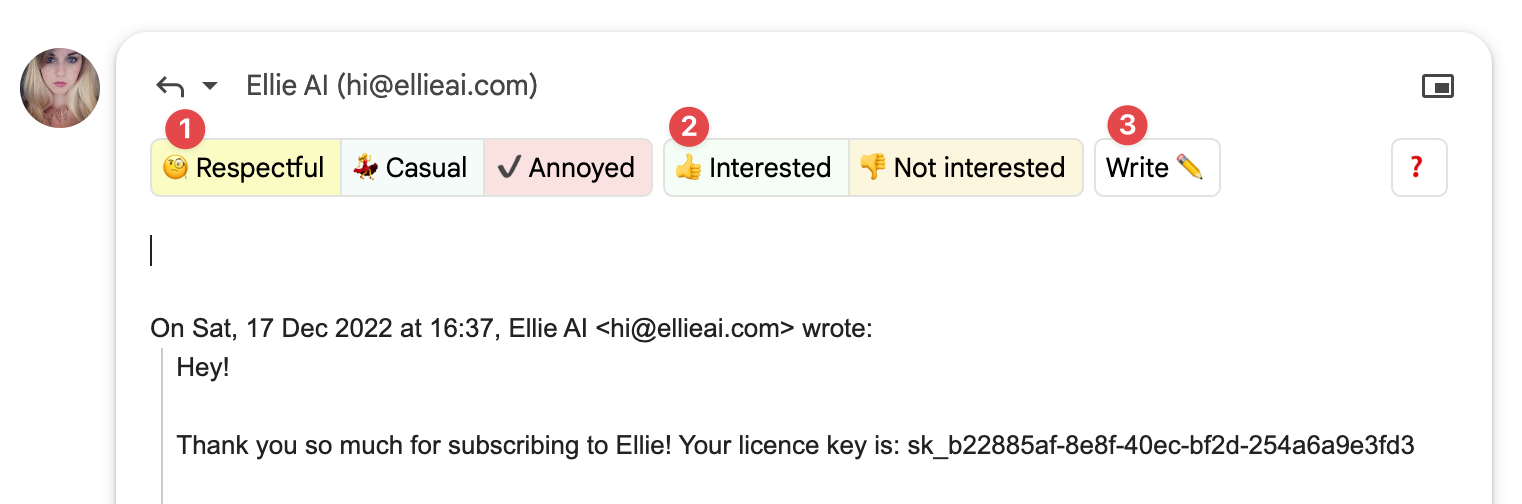Click the reply arrow icon

tap(170, 87)
